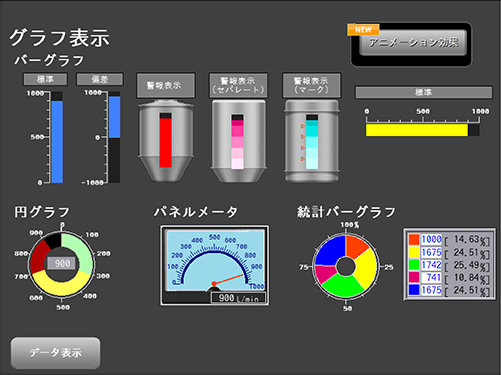The height and width of the screenshot is (375, 501).
Task: Click the orange NEW badge
Action: pos(363,30)
